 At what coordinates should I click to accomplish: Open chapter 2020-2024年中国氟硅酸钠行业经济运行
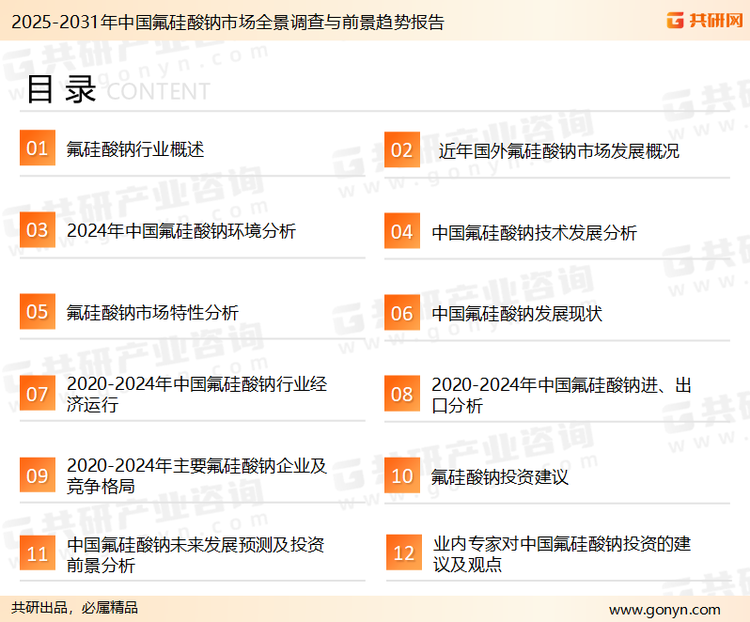pyautogui.click(x=197, y=394)
